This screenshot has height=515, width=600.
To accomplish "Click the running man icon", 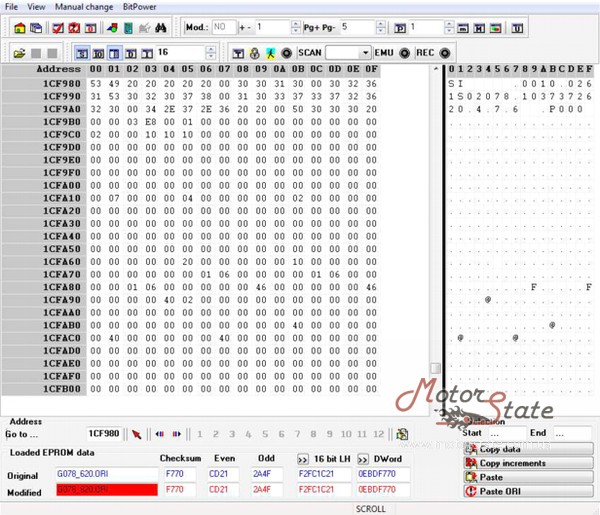I will tap(271, 54).
